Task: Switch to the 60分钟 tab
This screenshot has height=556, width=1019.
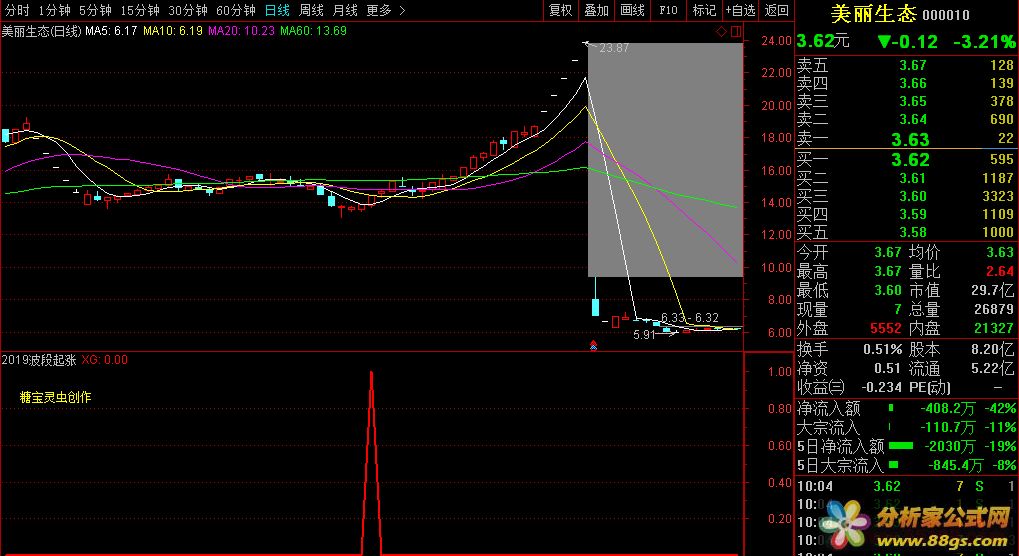Action: click(235, 10)
